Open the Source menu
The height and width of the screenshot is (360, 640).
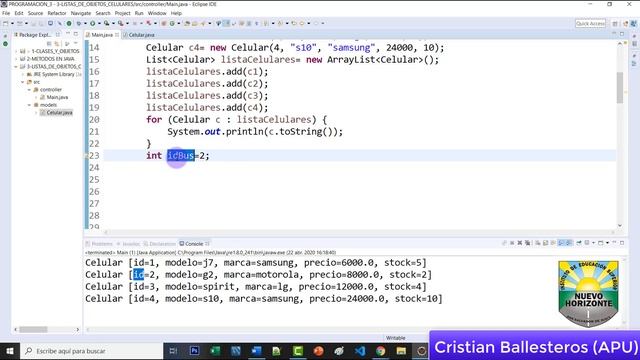[x=35, y=13]
